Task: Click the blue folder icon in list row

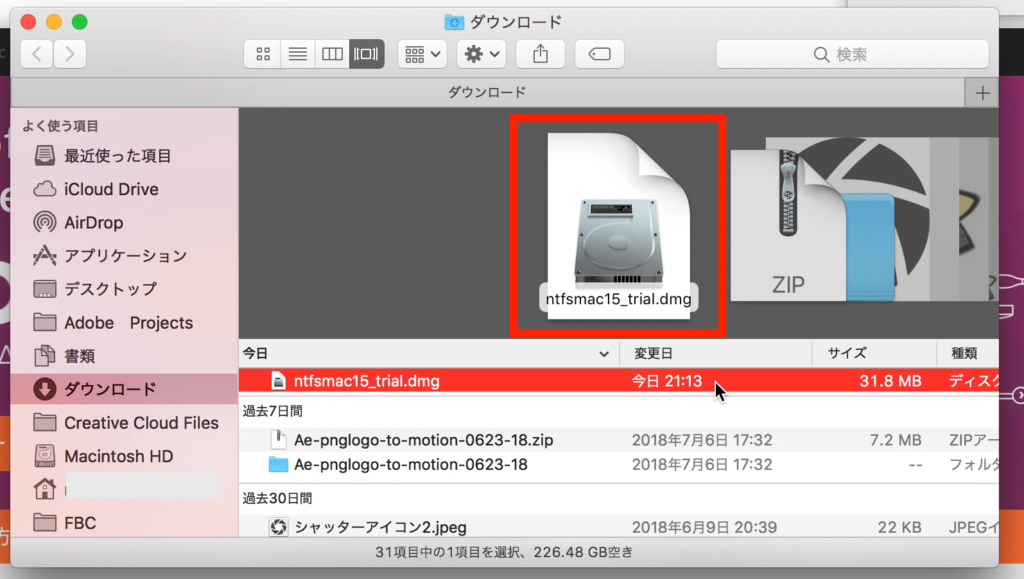Action: [x=278, y=465]
